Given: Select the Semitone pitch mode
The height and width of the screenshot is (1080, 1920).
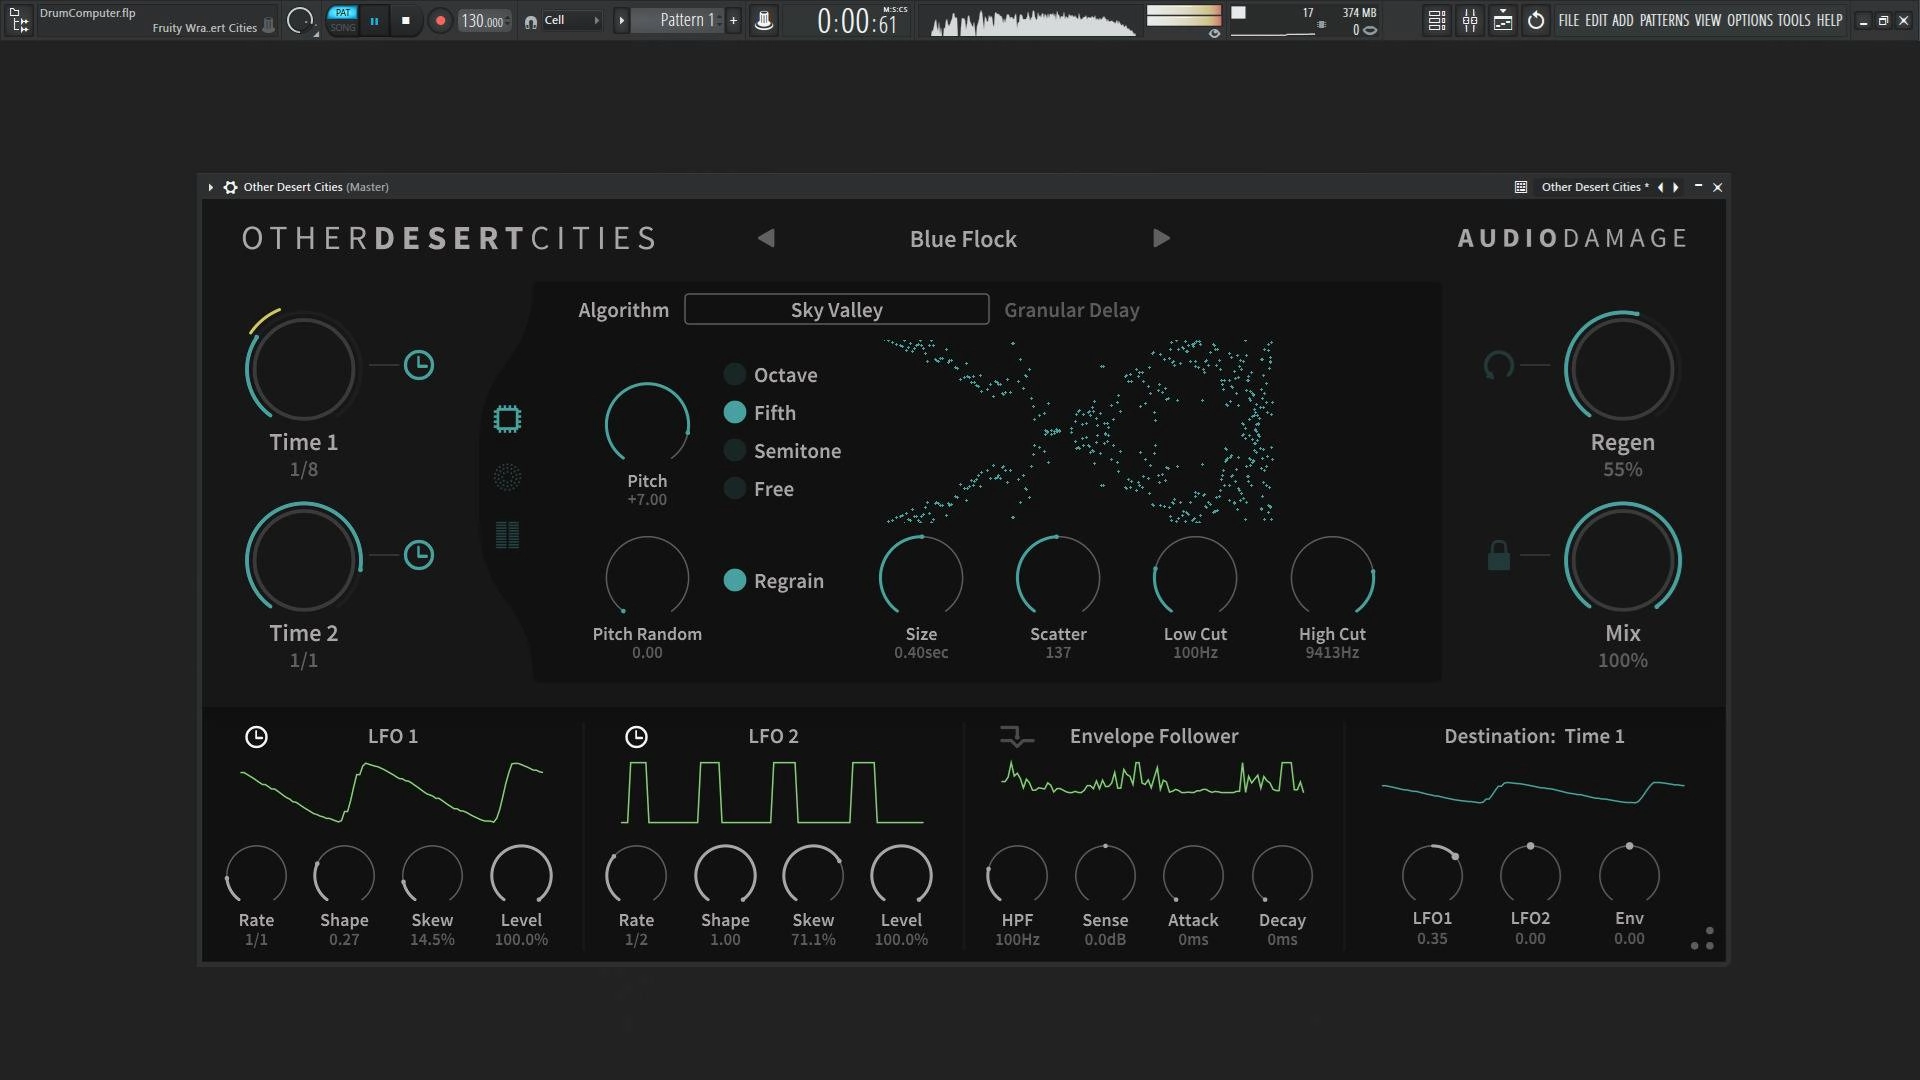Looking at the screenshot, I should click(782, 451).
